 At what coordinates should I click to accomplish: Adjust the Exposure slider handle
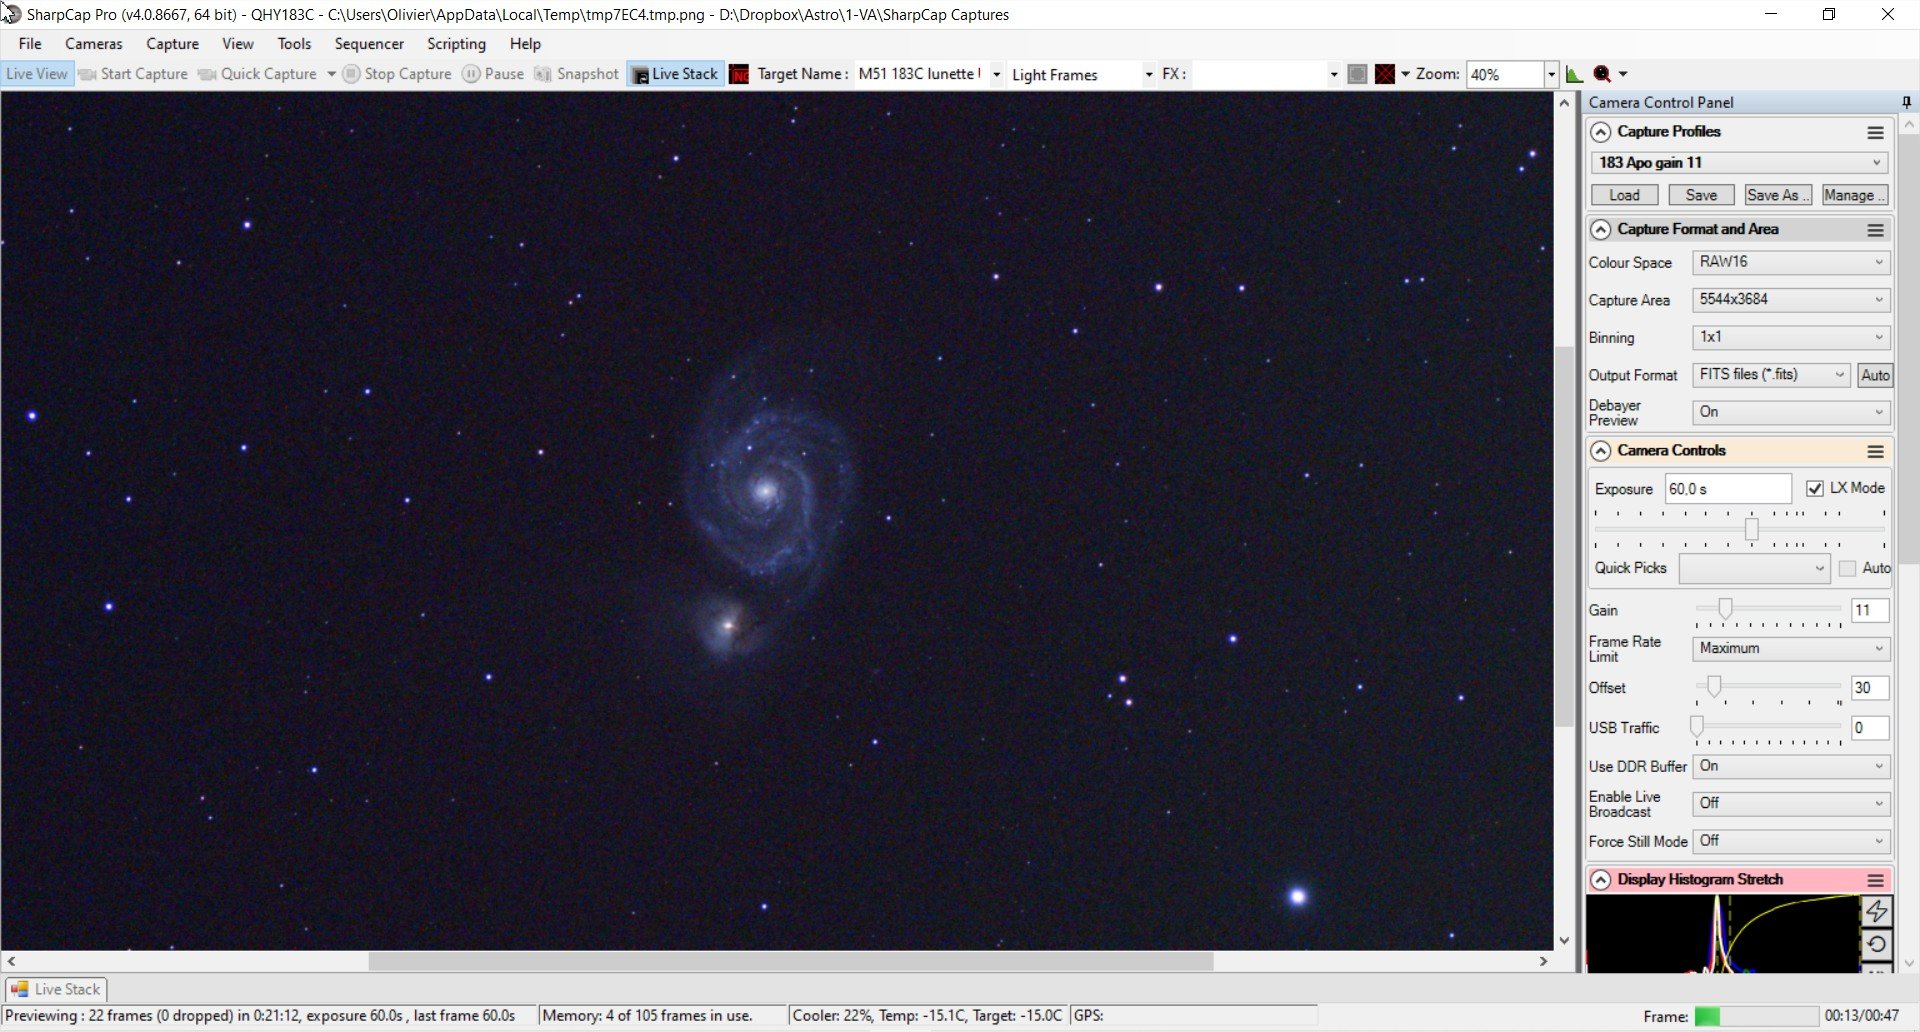tap(1751, 528)
